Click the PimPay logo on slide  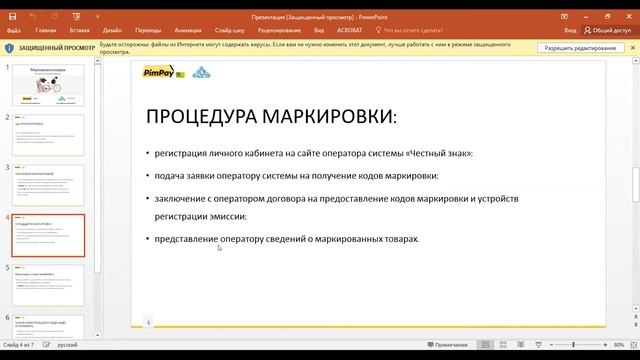pyautogui.click(x=163, y=72)
